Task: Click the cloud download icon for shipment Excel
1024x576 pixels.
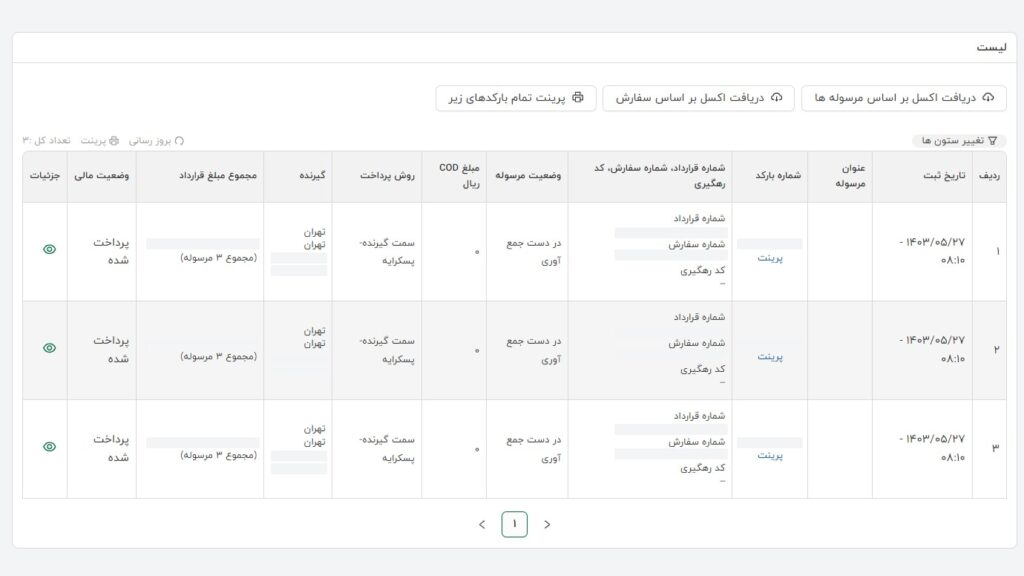Action: [x=988, y=98]
